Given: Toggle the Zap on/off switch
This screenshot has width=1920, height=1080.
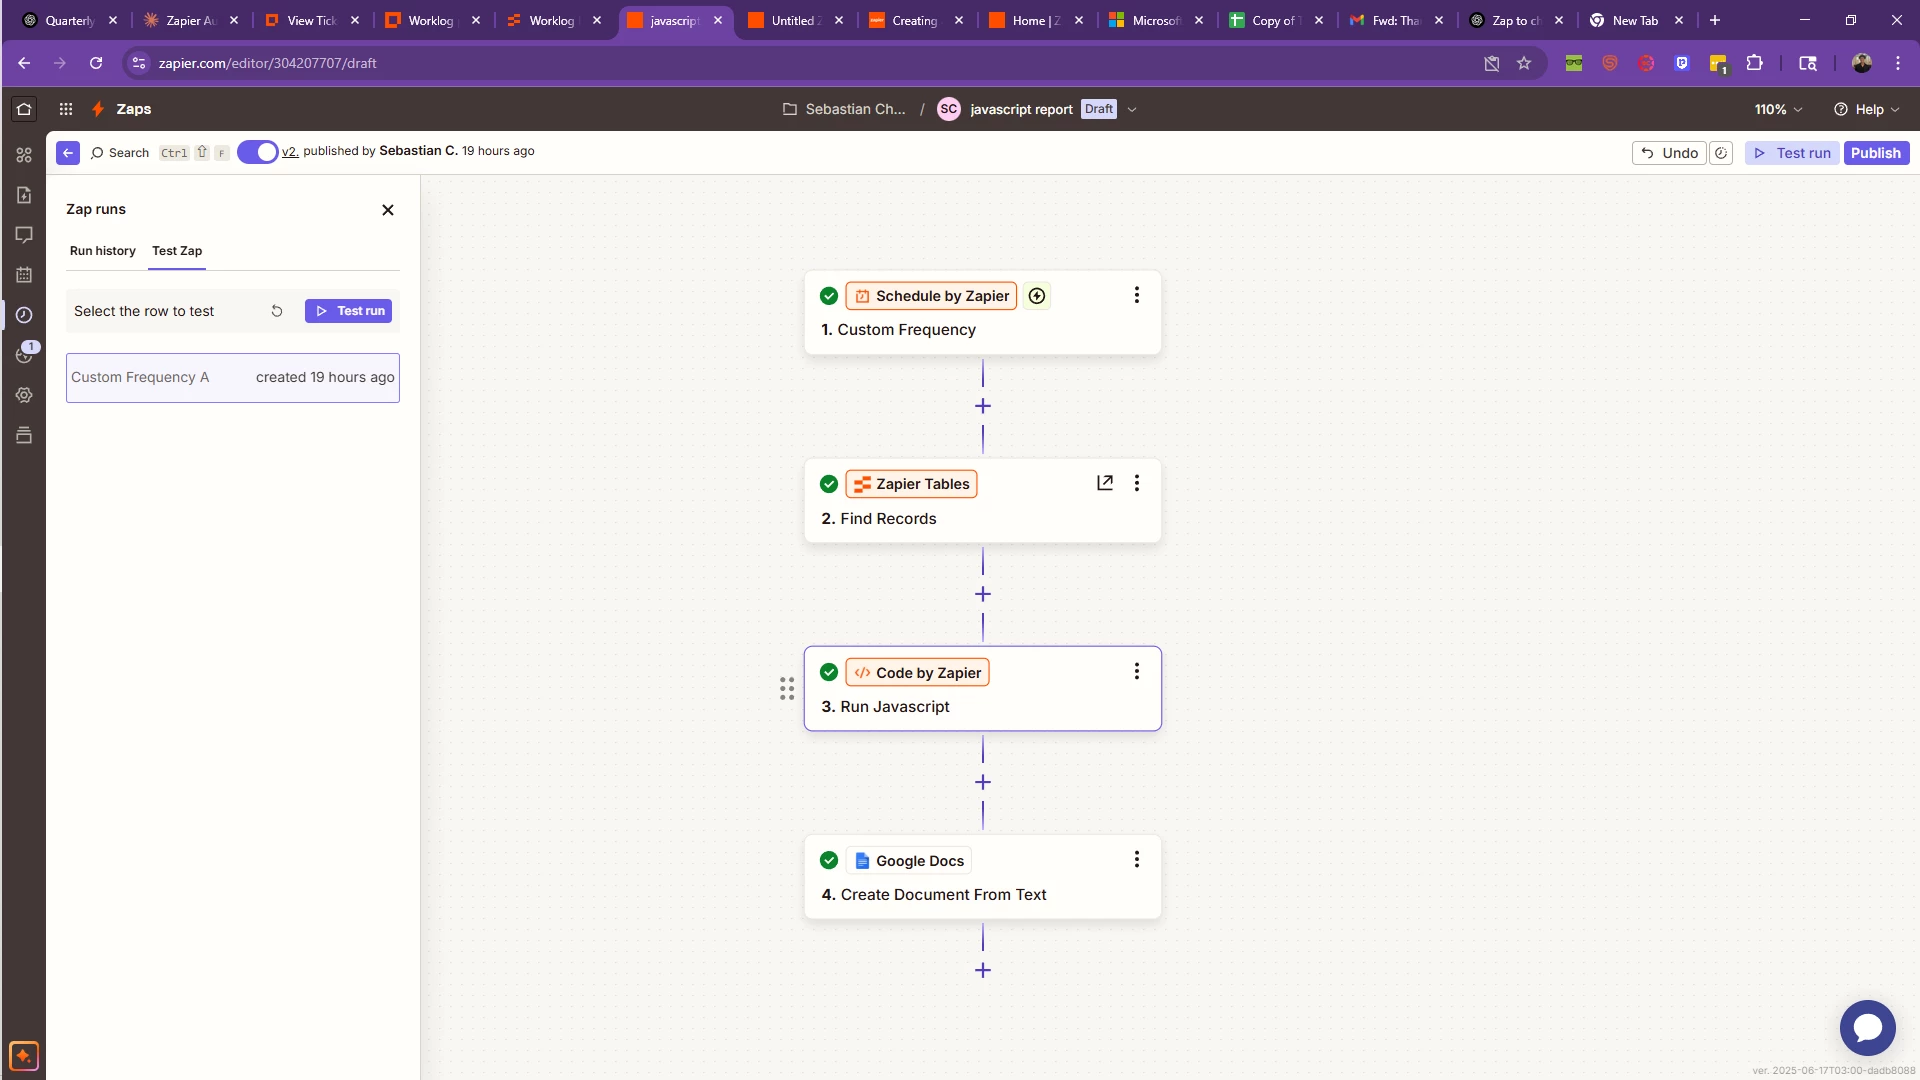Looking at the screenshot, I should [x=258, y=152].
